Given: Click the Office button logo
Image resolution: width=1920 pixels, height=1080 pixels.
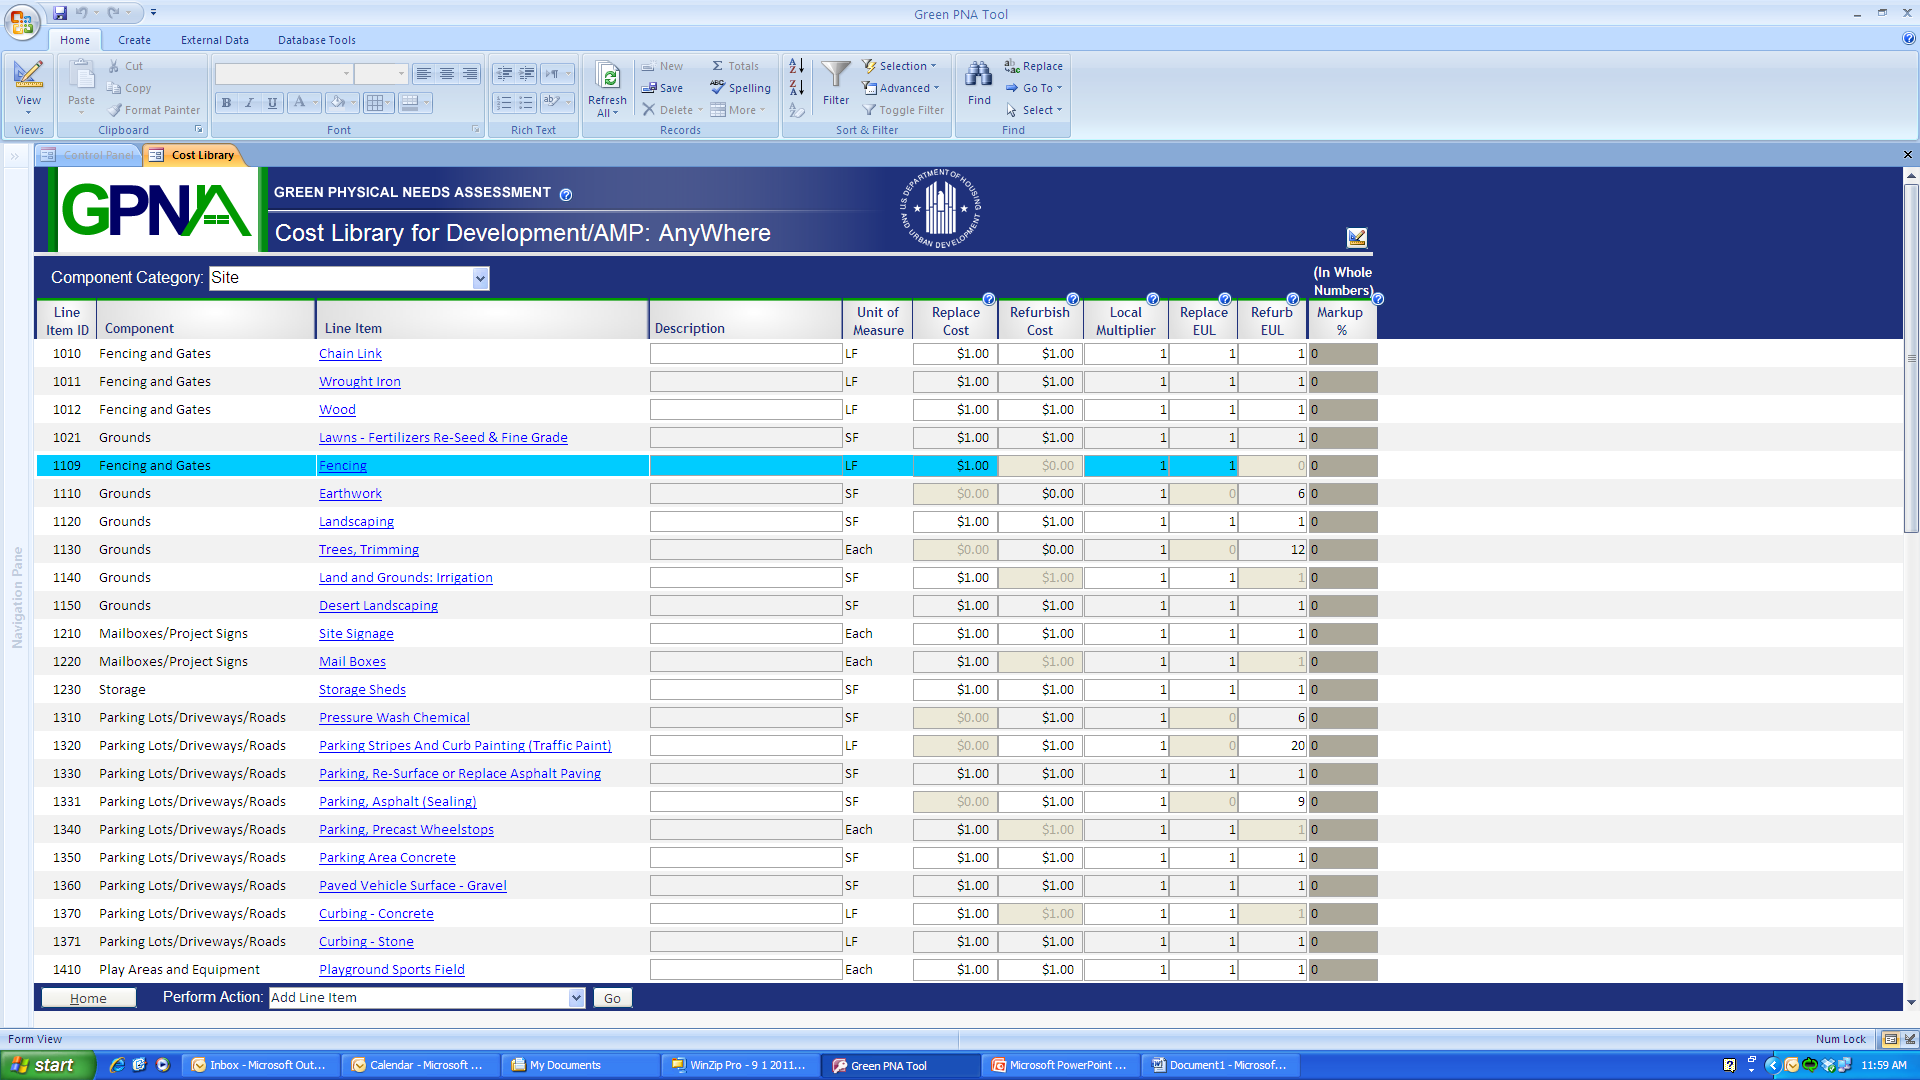Looking at the screenshot, I should (22, 22).
